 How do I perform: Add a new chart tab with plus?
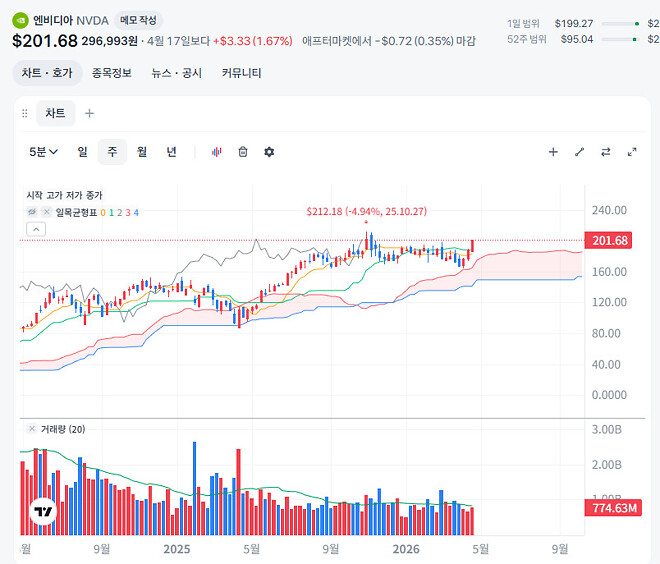(89, 113)
